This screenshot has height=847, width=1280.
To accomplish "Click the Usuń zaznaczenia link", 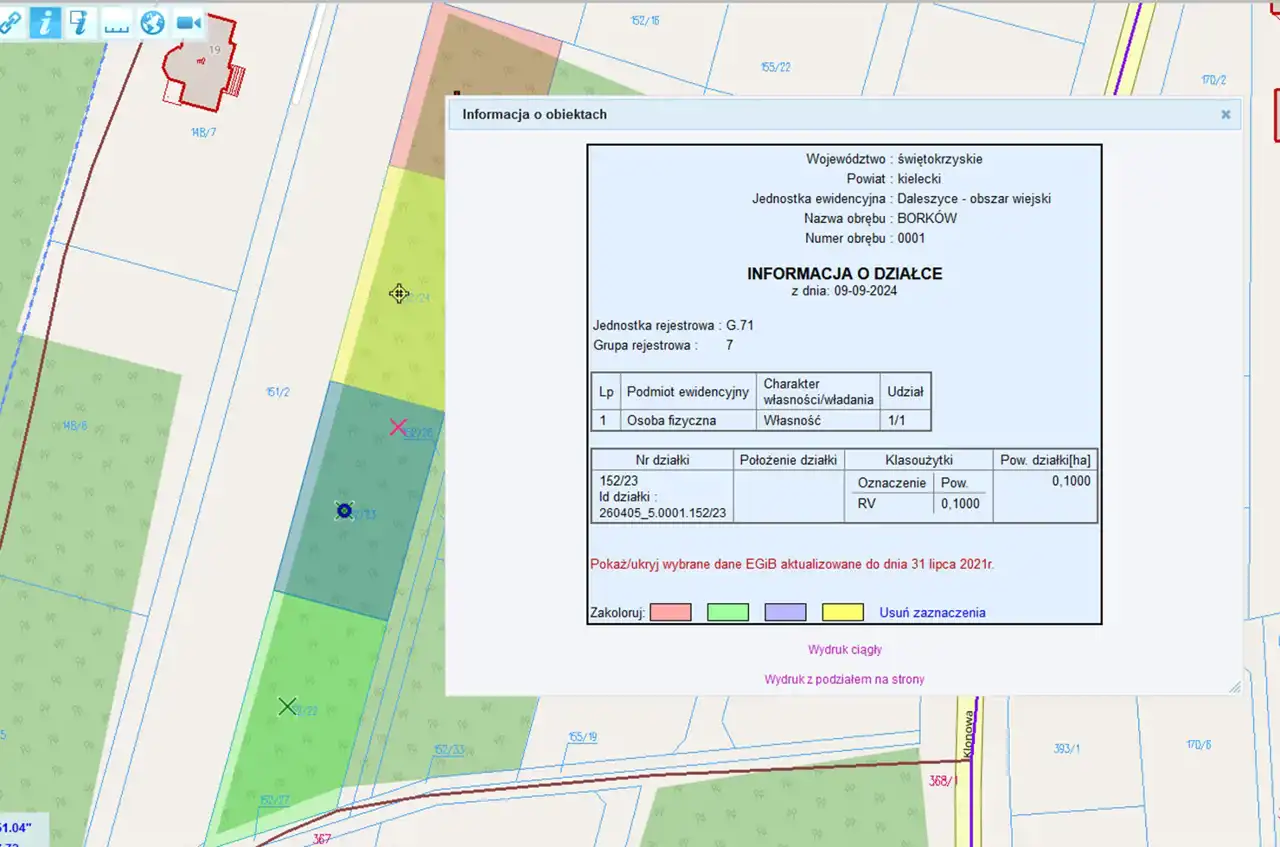I will click(932, 612).
